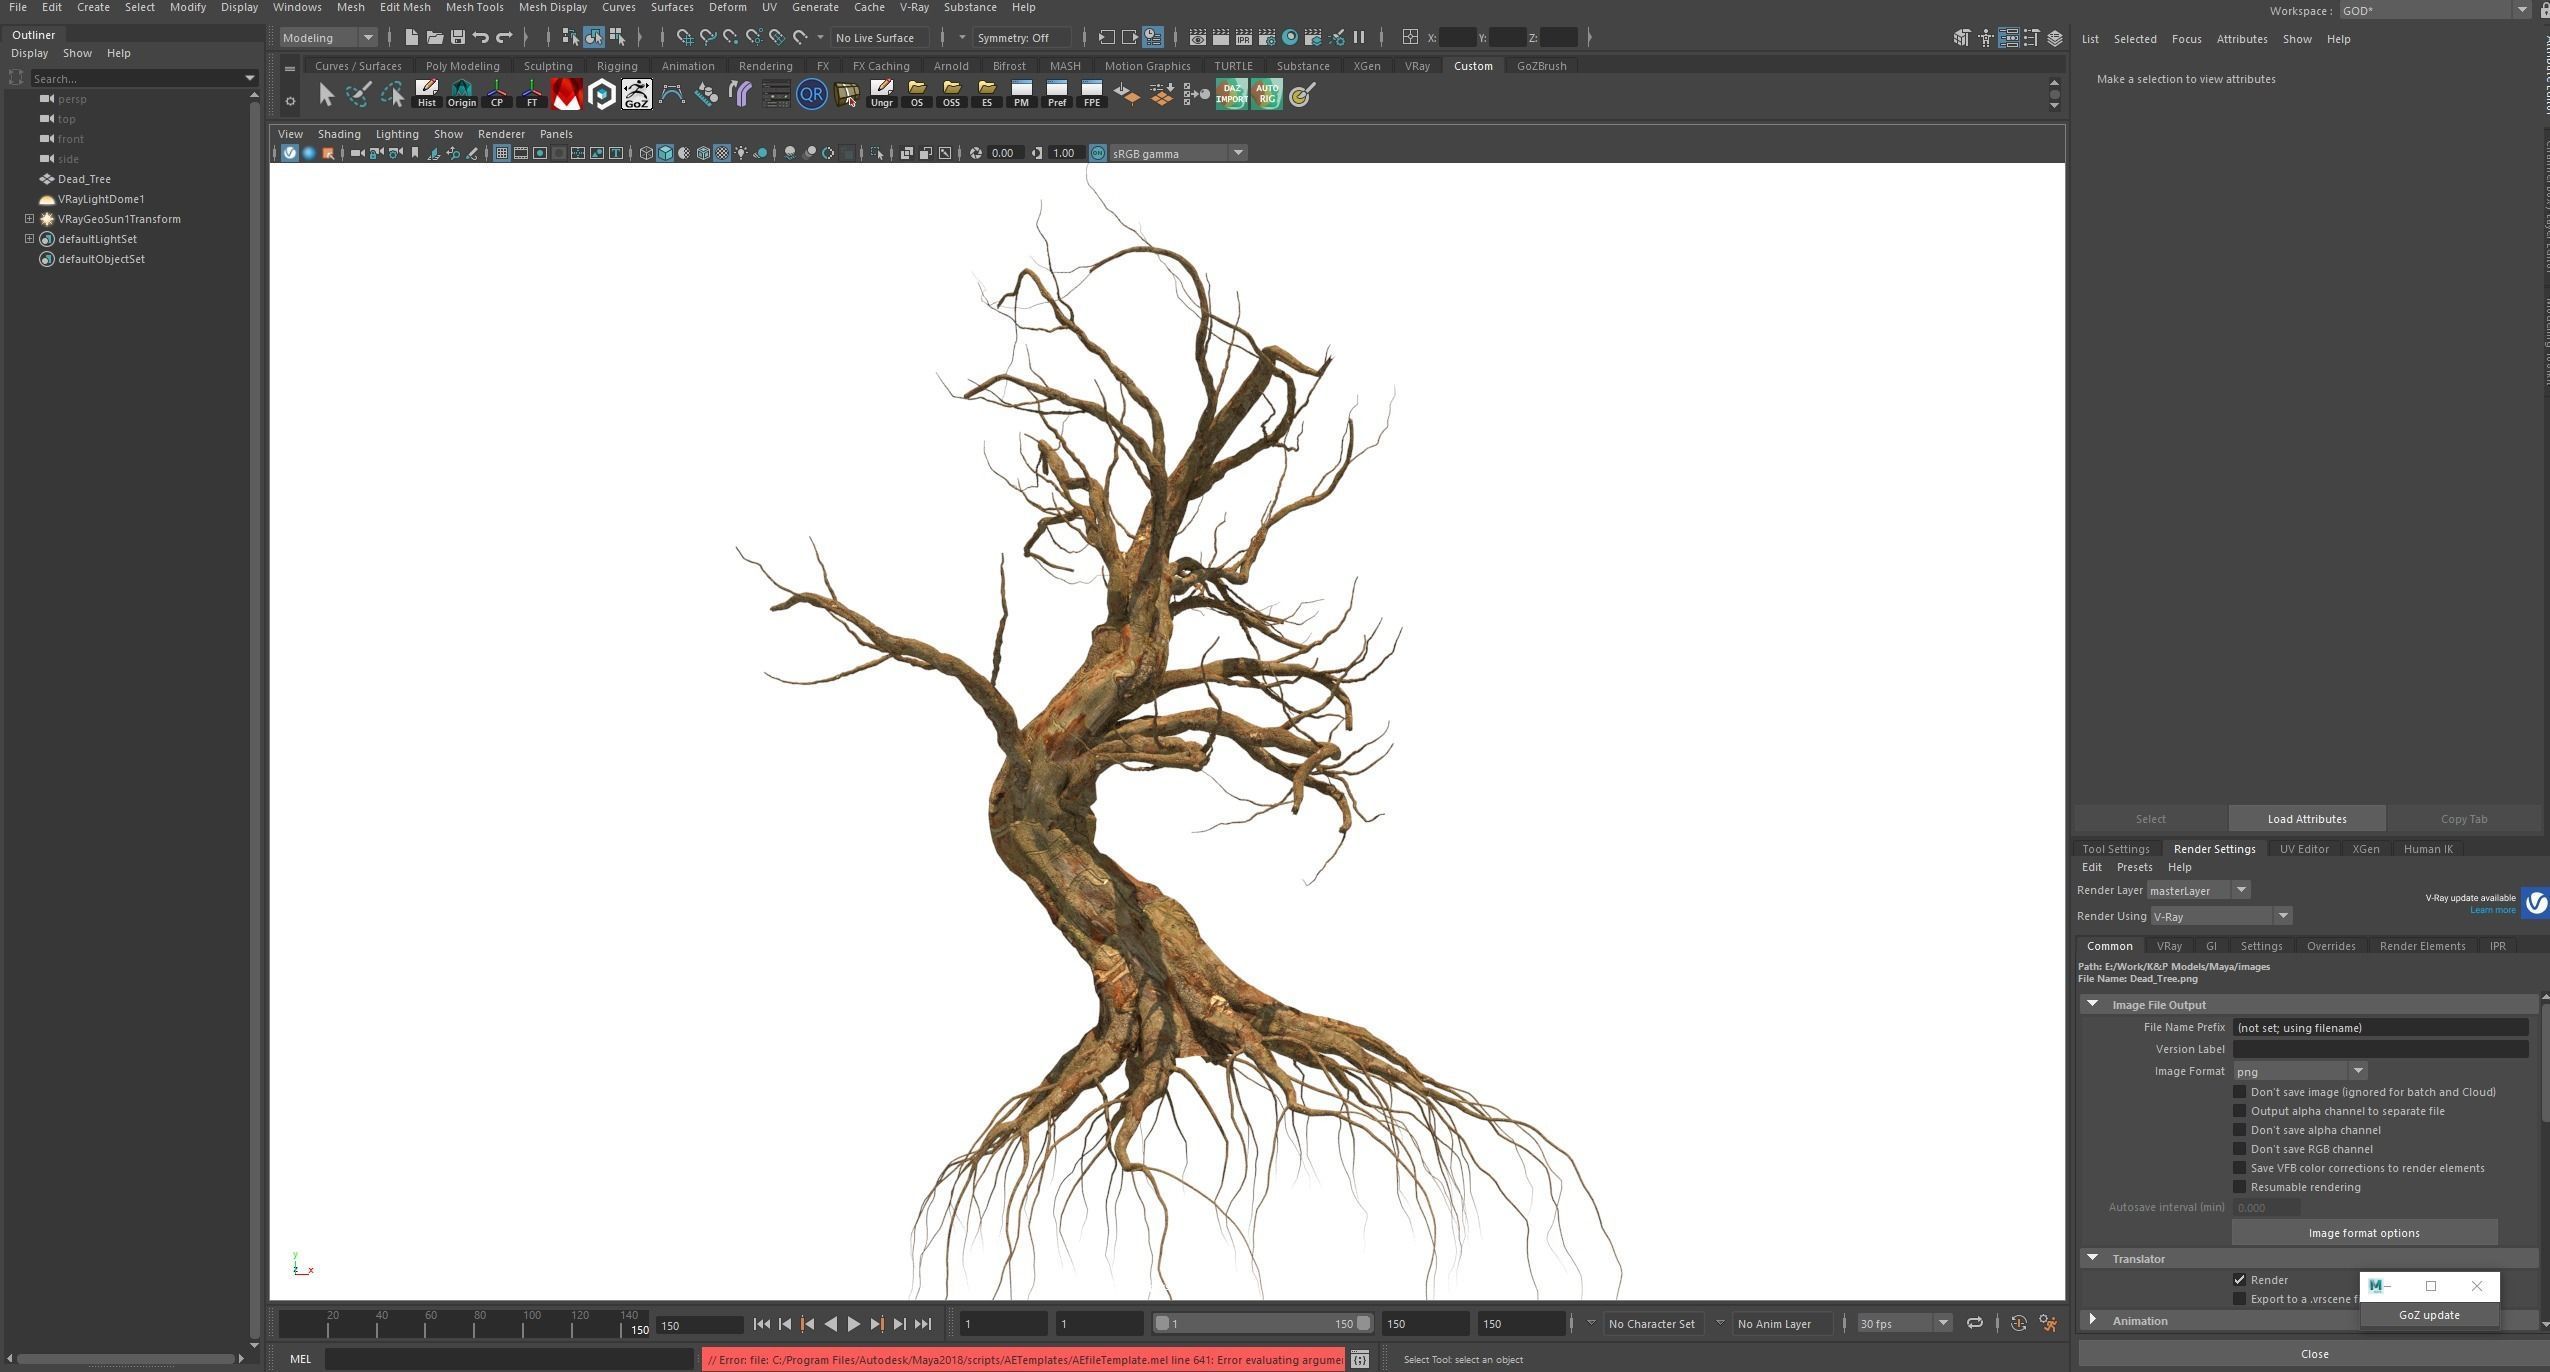
Task: Click the Pref shelf icon
Action: [x=1056, y=94]
